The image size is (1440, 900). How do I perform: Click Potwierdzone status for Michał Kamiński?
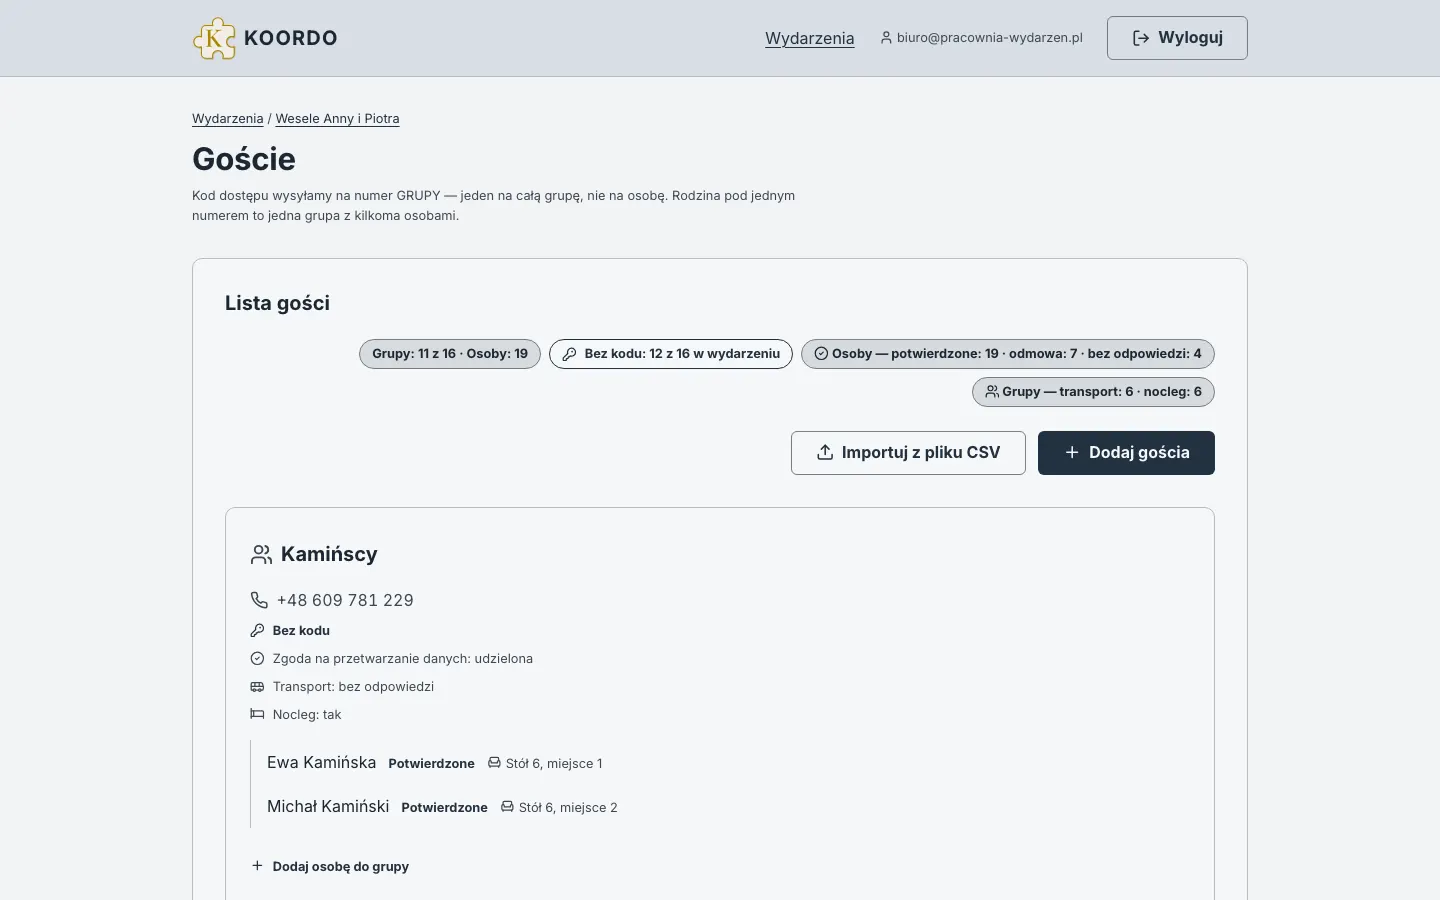coord(445,808)
